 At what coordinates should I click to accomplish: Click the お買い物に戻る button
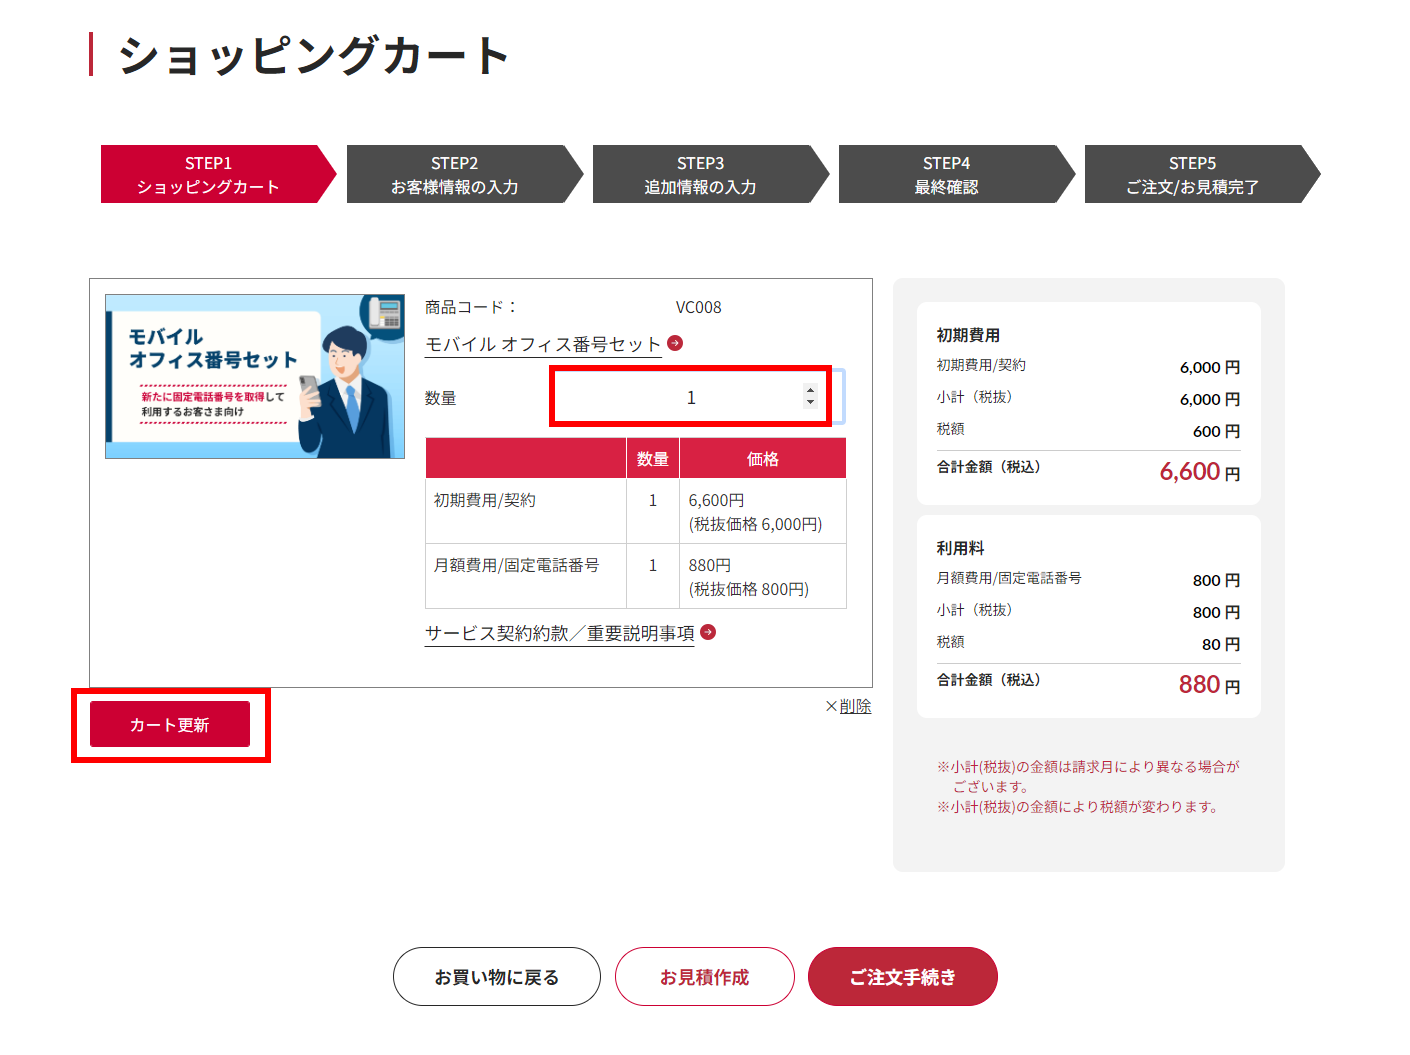(x=496, y=977)
